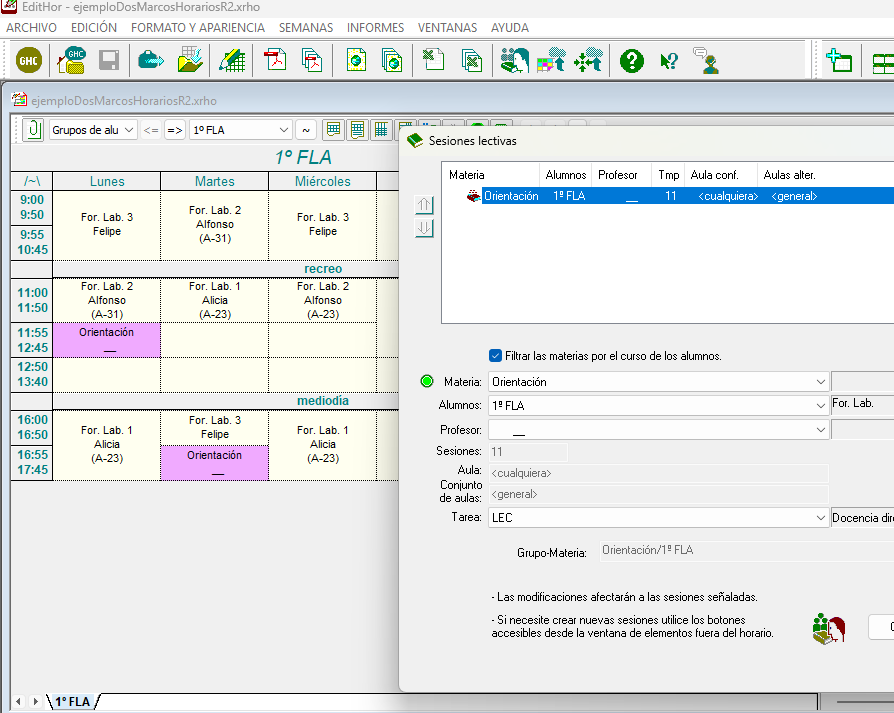Click the grey save diskette icon

point(108,60)
